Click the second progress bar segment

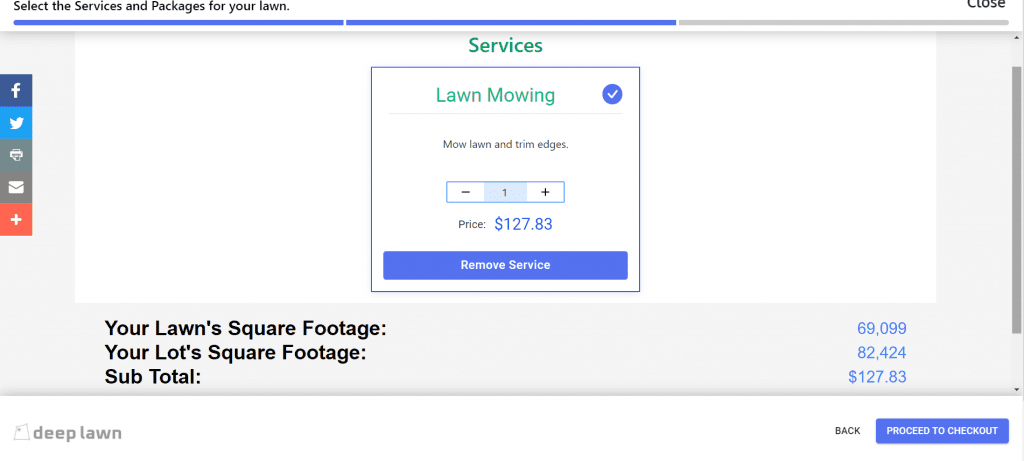pyautogui.click(x=511, y=22)
